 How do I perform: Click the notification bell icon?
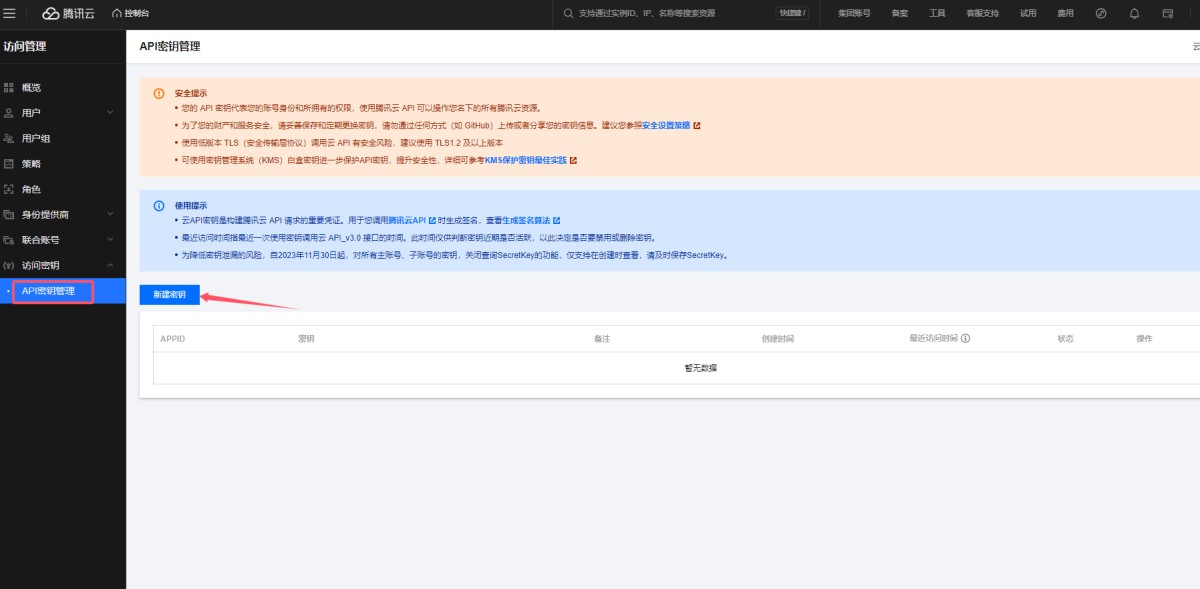(1134, 14)
